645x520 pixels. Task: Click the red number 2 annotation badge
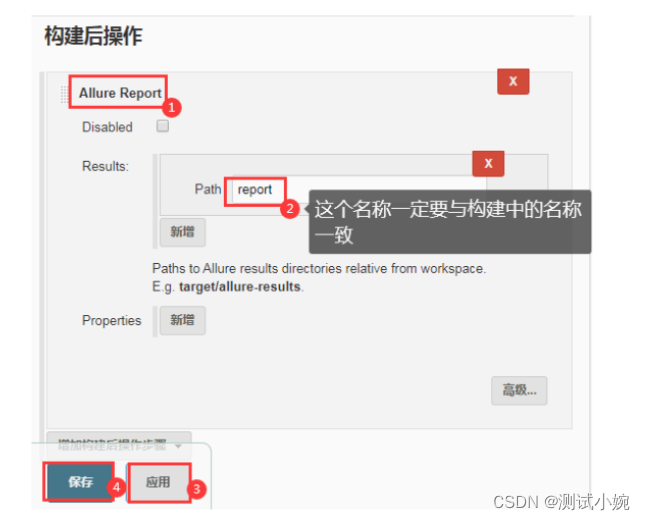(290, 209)
